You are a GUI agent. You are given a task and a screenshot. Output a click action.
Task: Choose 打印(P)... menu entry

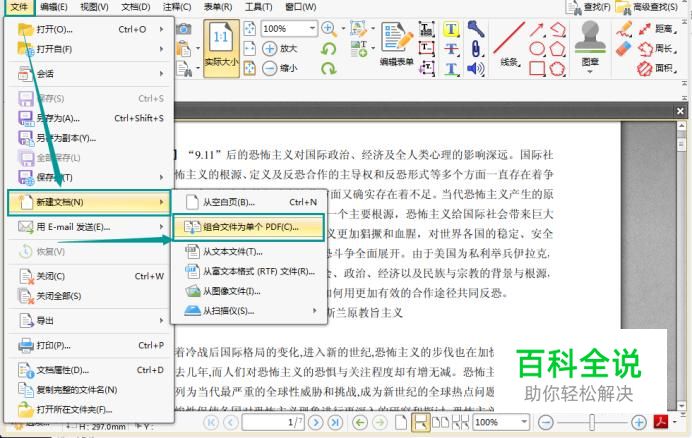coord(88,345)
